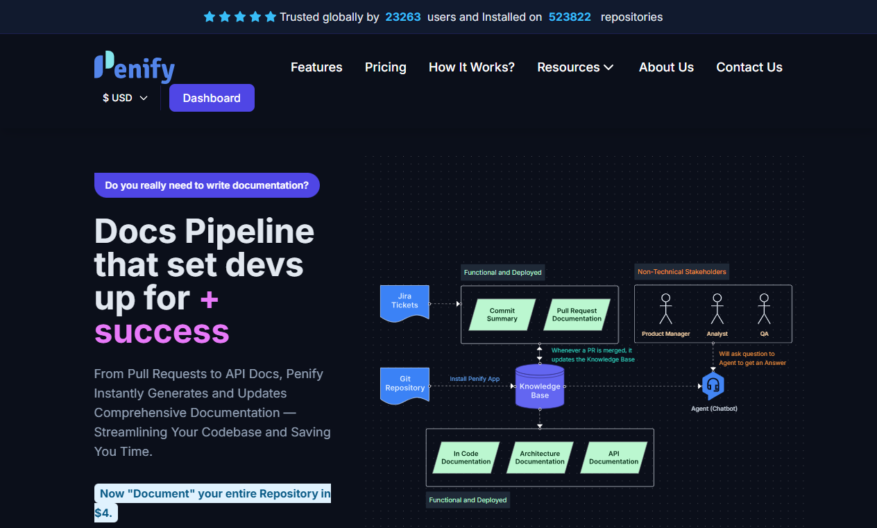Click the Non-Technical Stakeholders label
The width and height of the screenshot is (877, 528).
[x=682, y=272]
